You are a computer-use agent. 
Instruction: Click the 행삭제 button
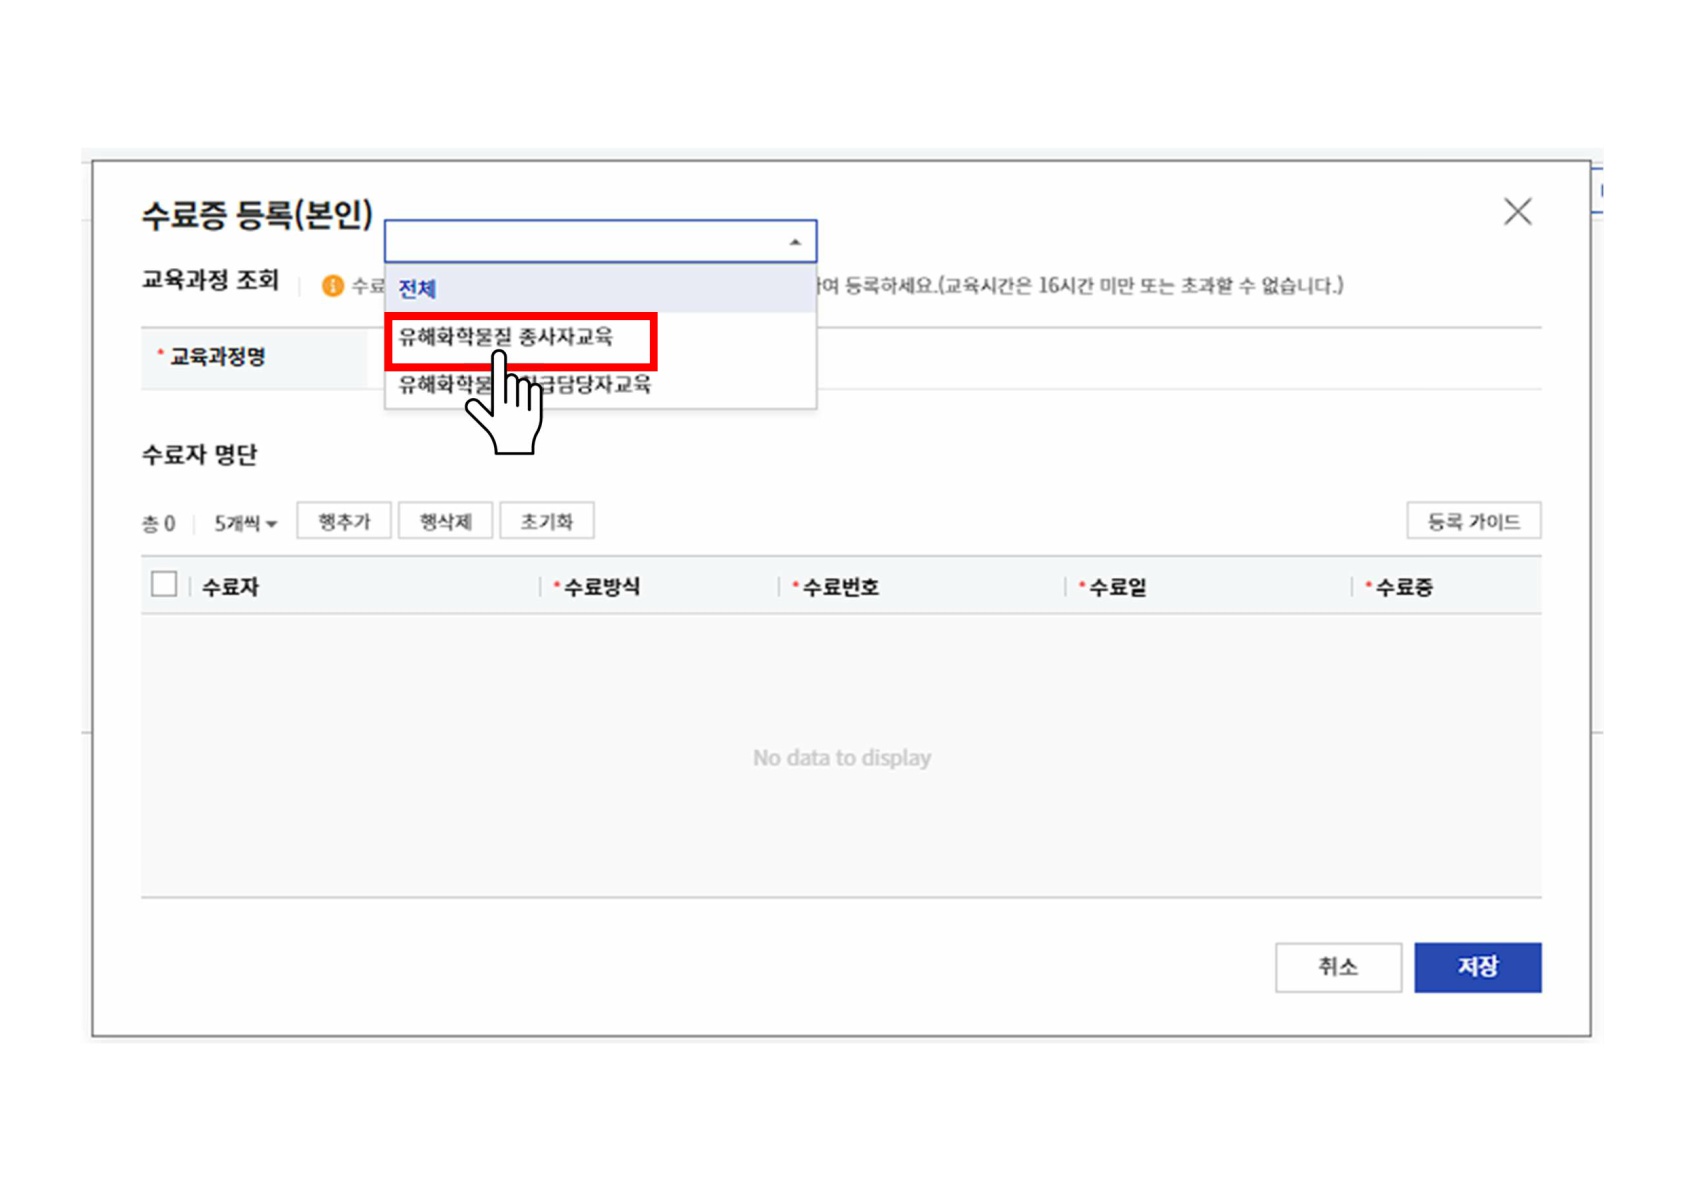pos(445,522)
